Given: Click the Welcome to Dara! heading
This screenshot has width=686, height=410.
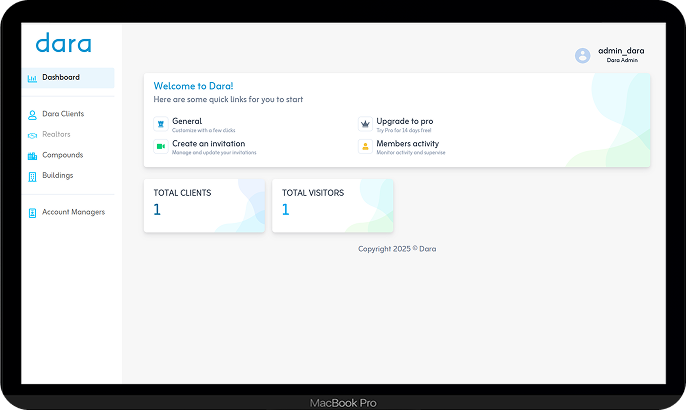Looking at the screenshot, I should point(193,86).
